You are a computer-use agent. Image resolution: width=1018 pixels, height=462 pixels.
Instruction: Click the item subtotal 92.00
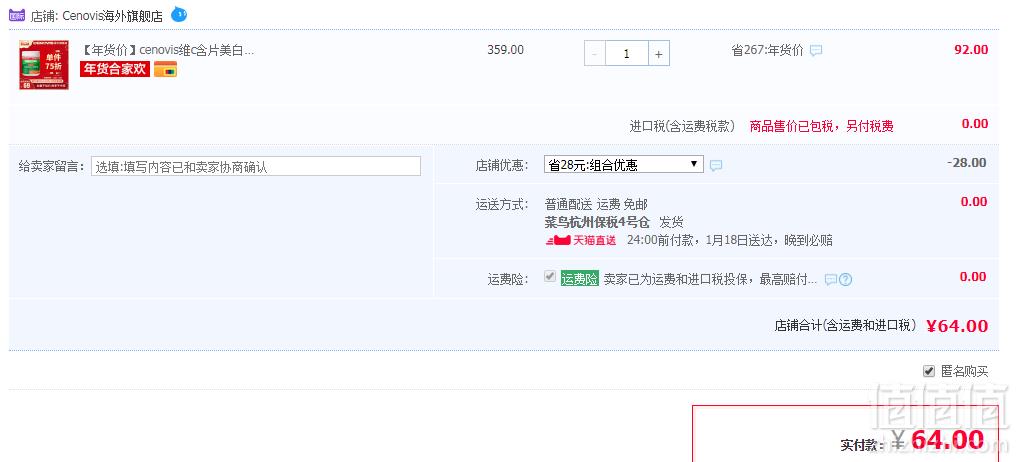coord(971,50)
